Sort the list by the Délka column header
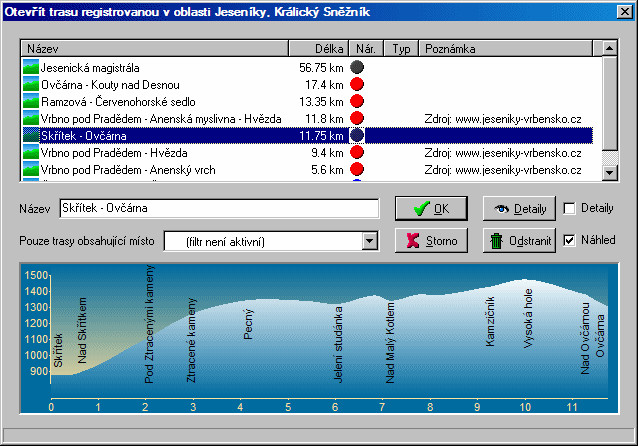Screen dimensions: 638x446 point(319,48)
